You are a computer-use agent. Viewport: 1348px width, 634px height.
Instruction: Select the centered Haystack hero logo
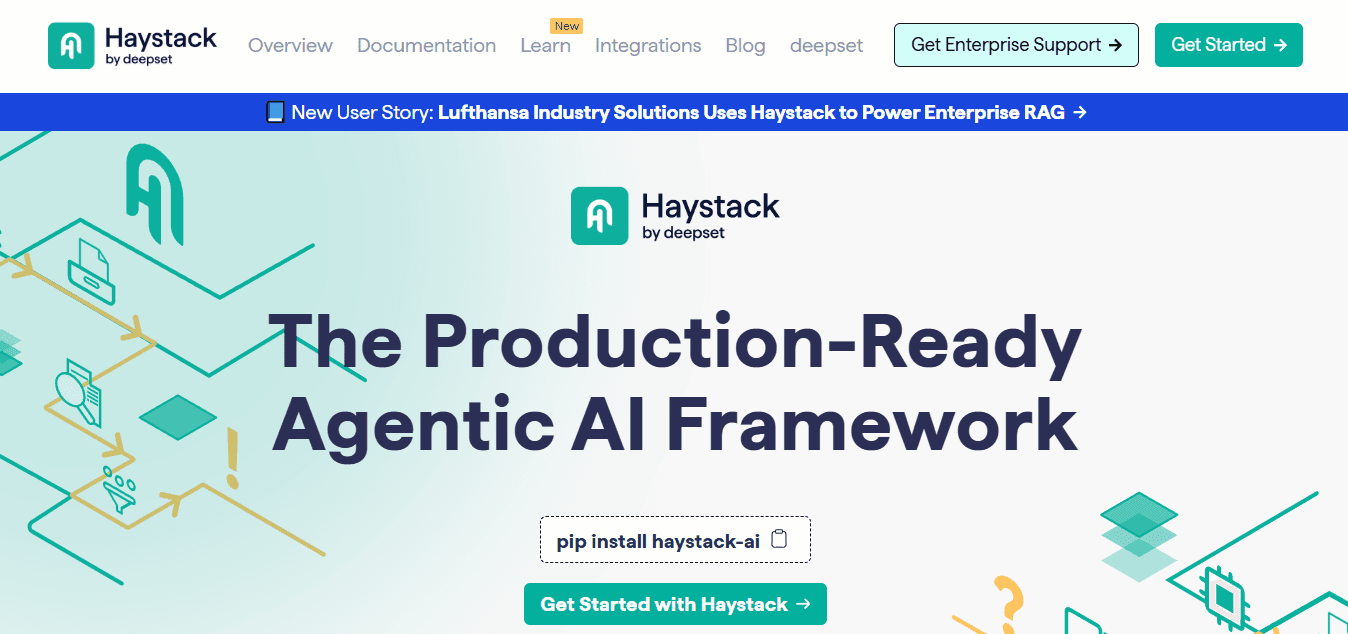tap(675, 216)
